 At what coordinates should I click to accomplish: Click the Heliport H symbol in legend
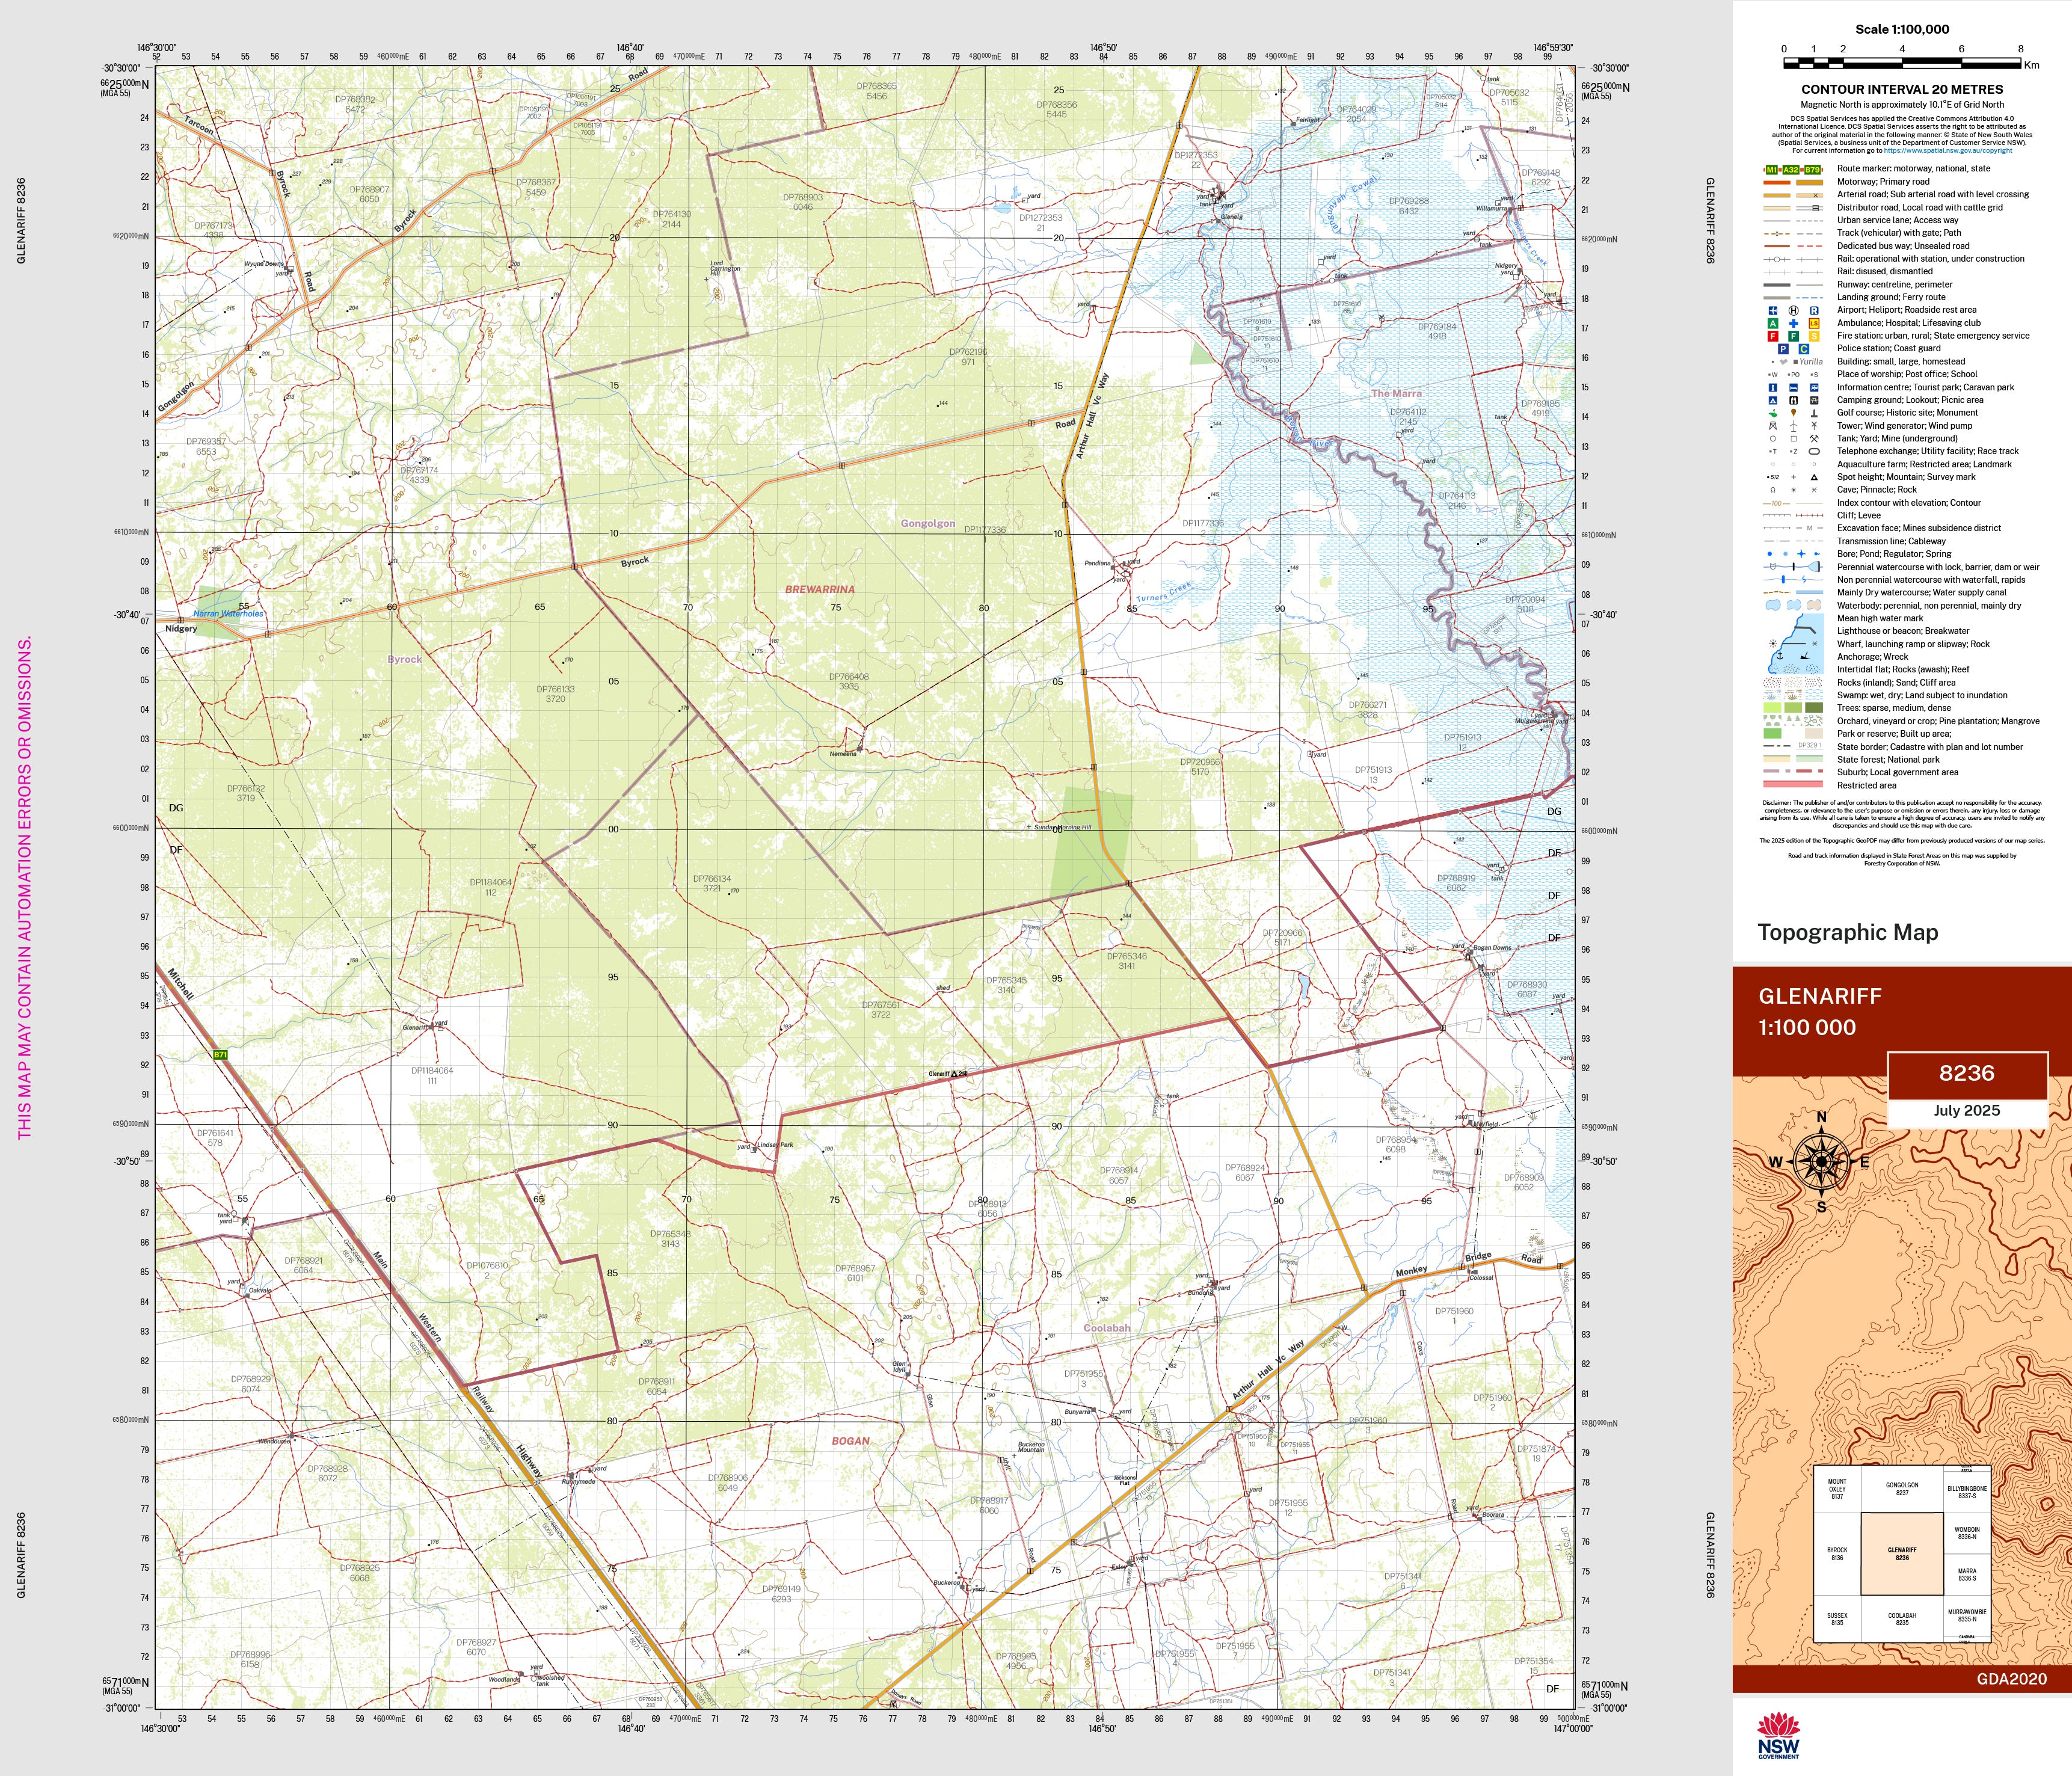coord(1793,310)
